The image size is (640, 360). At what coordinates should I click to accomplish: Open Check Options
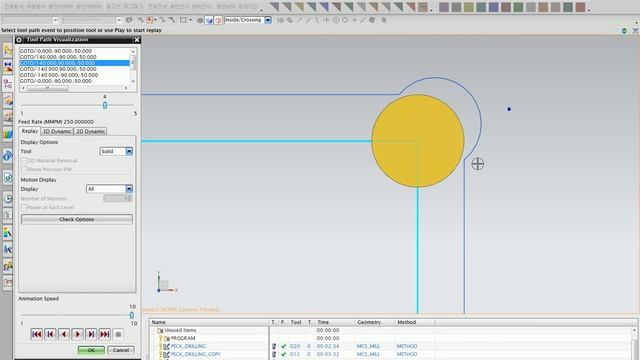point(77,220)
